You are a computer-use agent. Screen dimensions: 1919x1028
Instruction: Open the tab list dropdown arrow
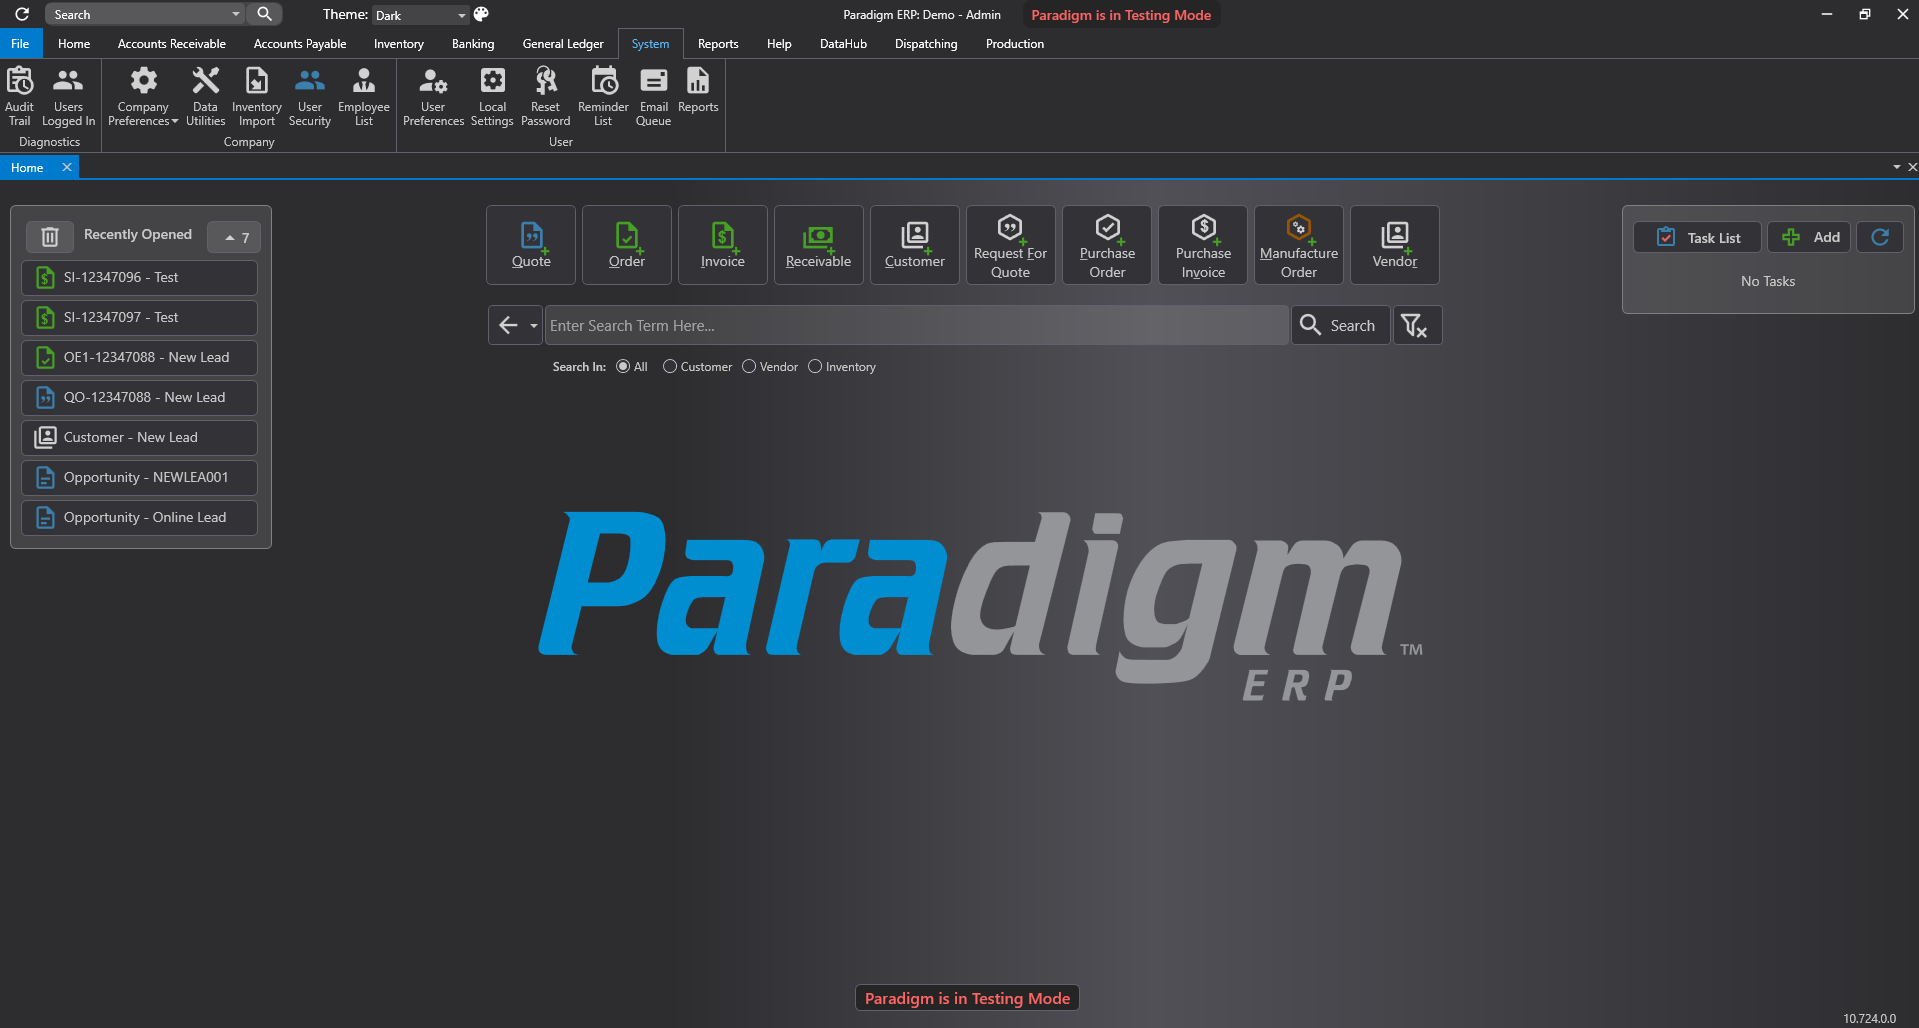click(1897, 167)
